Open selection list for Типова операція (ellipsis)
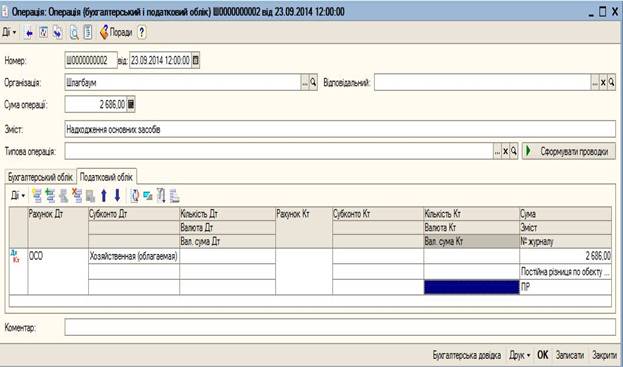The width and height of the screenshot is (623, 367). [x=497, y=151]
